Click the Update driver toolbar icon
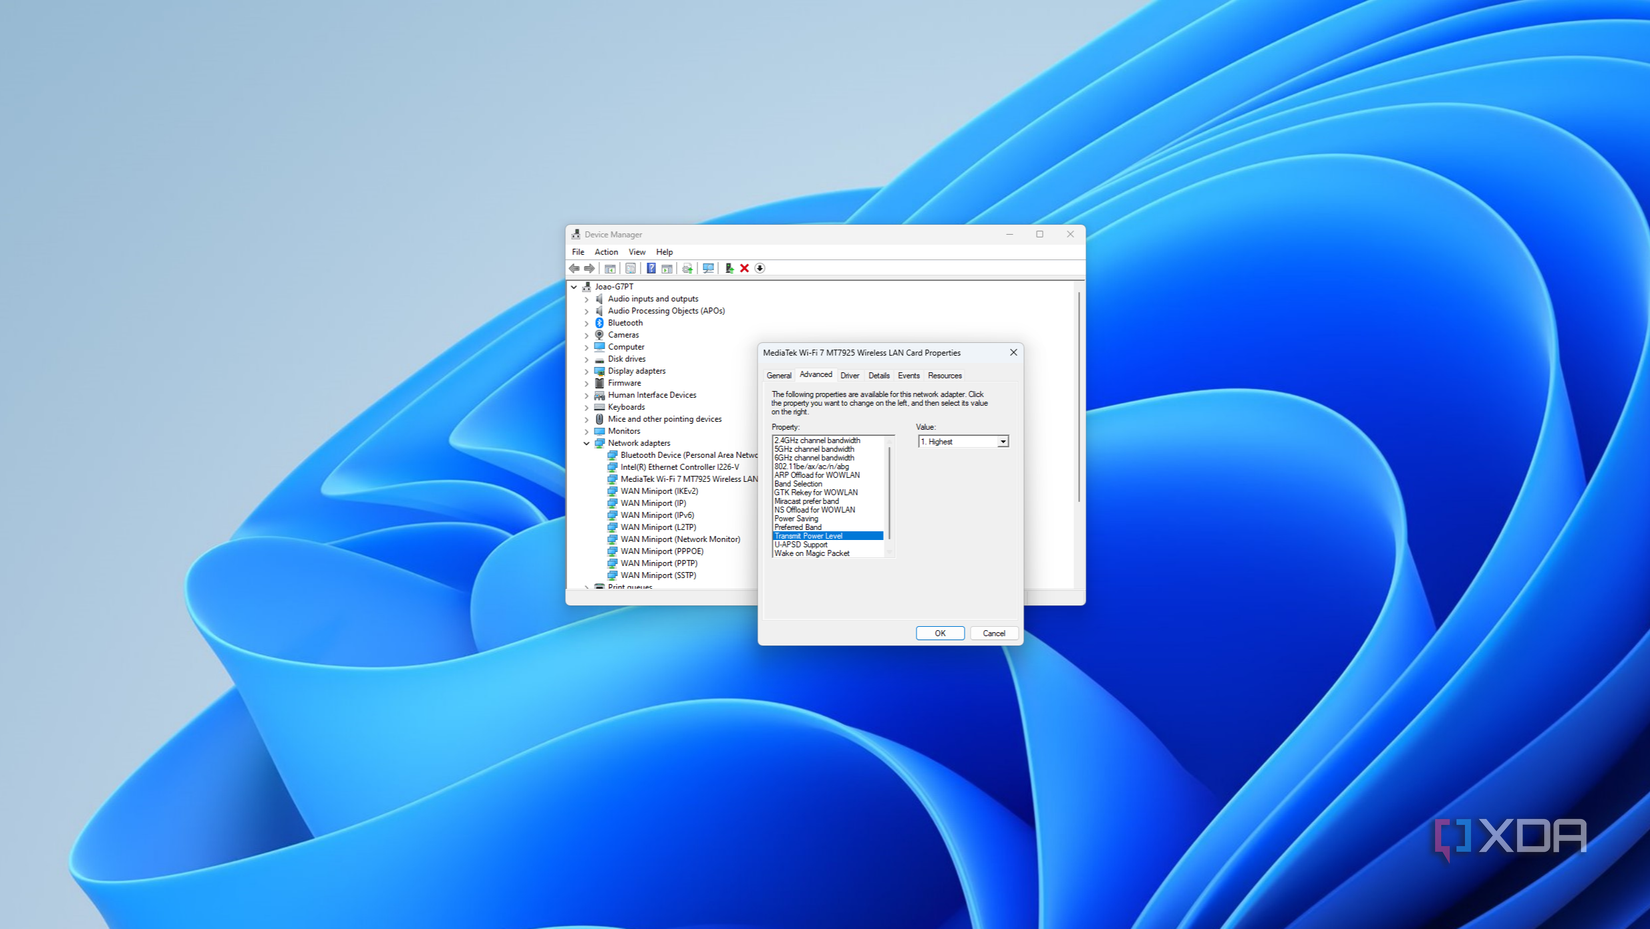This screenshot has height=929, width=1650. (x=687, y=268)
